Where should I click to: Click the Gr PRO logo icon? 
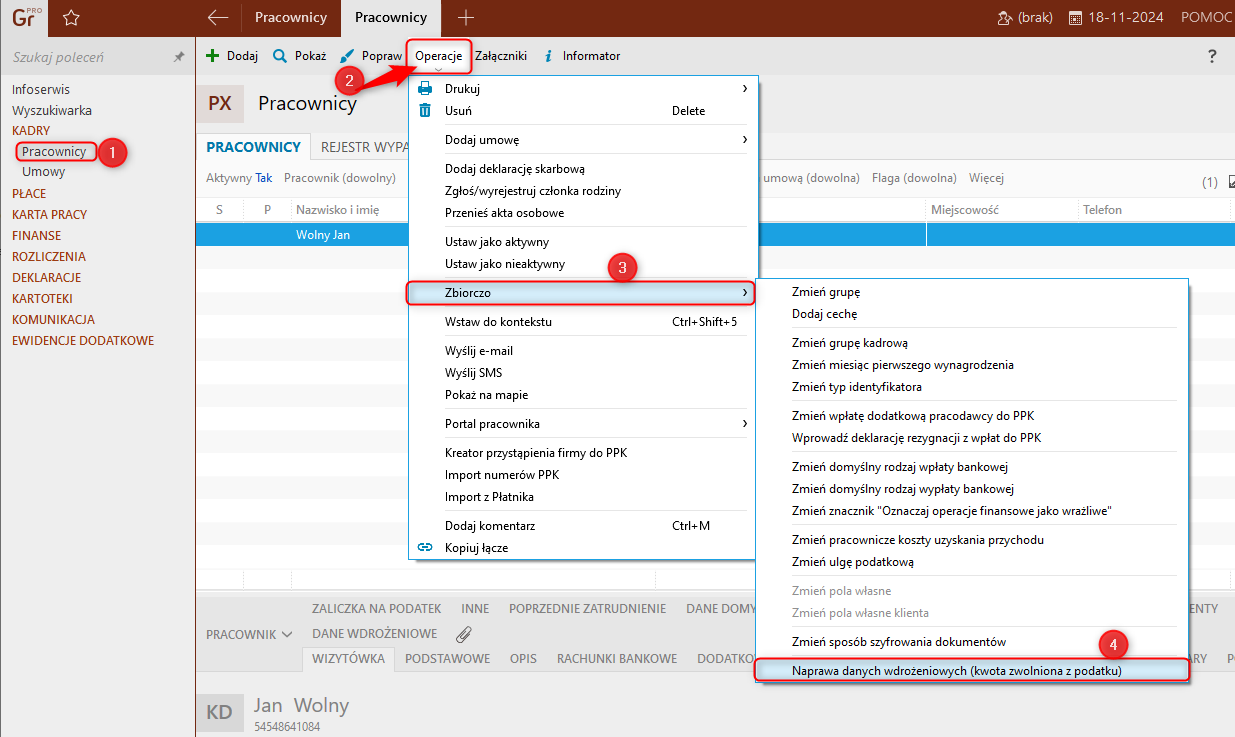(x=24, y=18)
